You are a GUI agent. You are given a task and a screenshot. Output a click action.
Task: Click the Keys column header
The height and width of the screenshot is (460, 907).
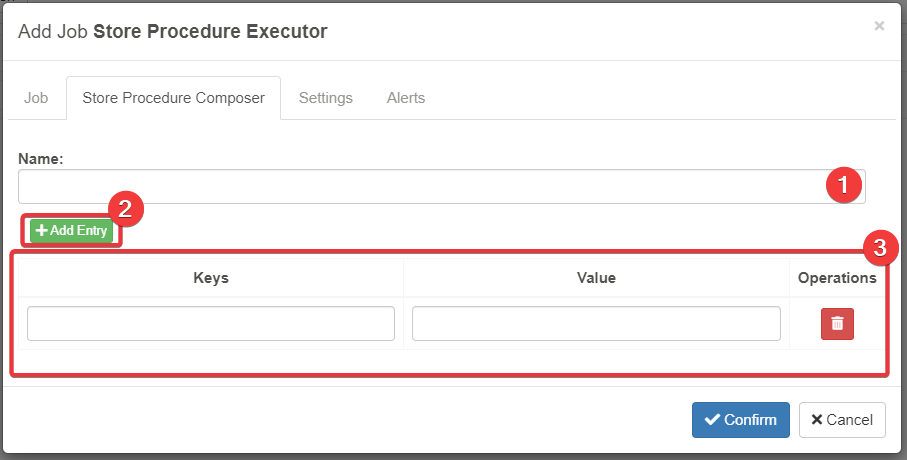tap(211, 278)
